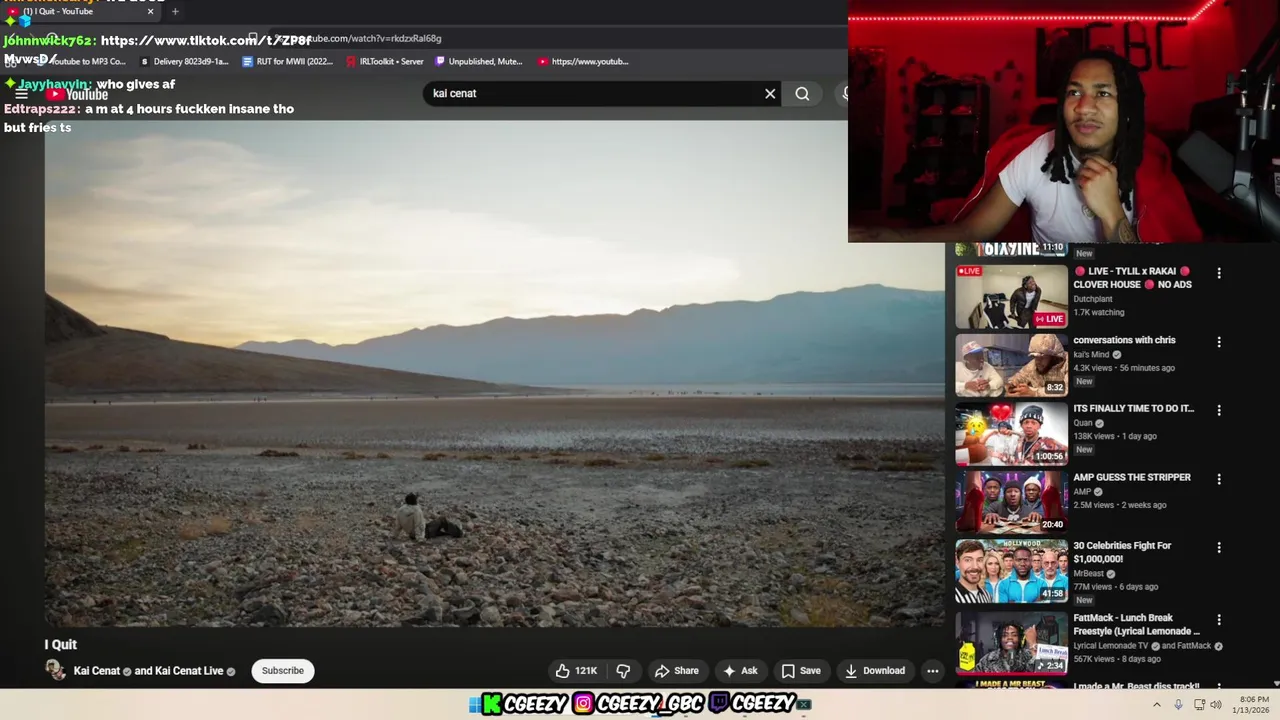Open the network tray icon
This screenshot has height=720, width=1280.
(x=1199, y=704)
